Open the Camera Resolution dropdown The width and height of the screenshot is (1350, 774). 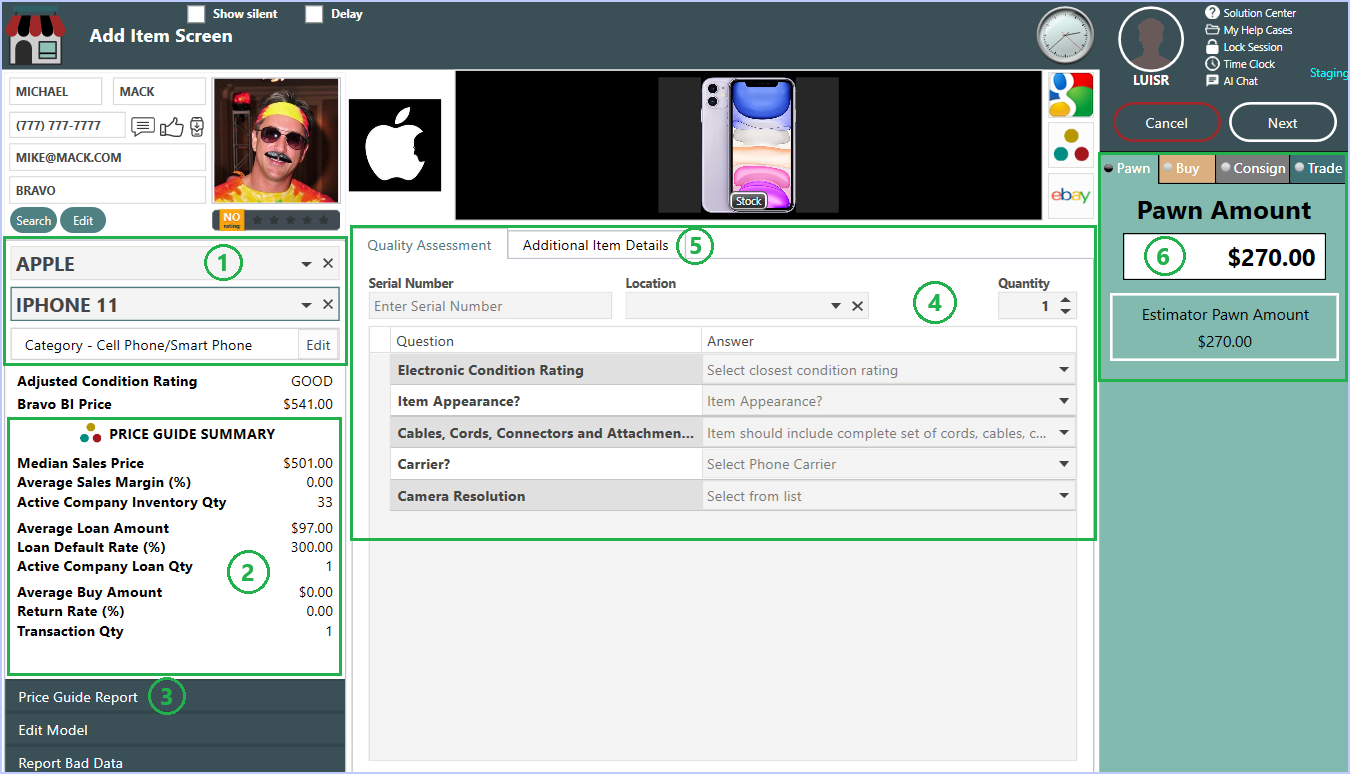point(1064,496)
